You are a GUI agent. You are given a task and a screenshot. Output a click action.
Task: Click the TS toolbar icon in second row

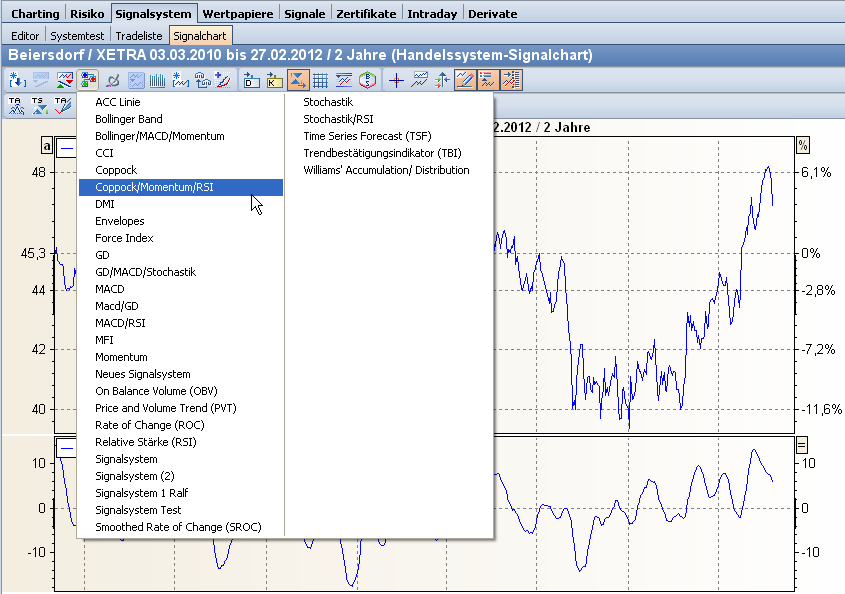coord(39,105)
